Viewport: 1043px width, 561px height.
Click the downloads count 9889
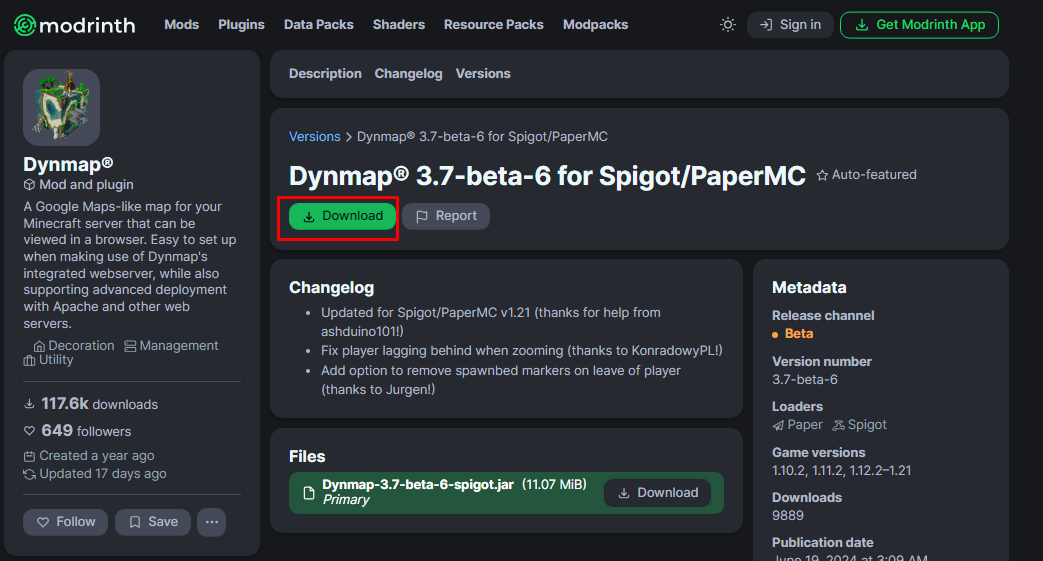[x=788, y=516]
